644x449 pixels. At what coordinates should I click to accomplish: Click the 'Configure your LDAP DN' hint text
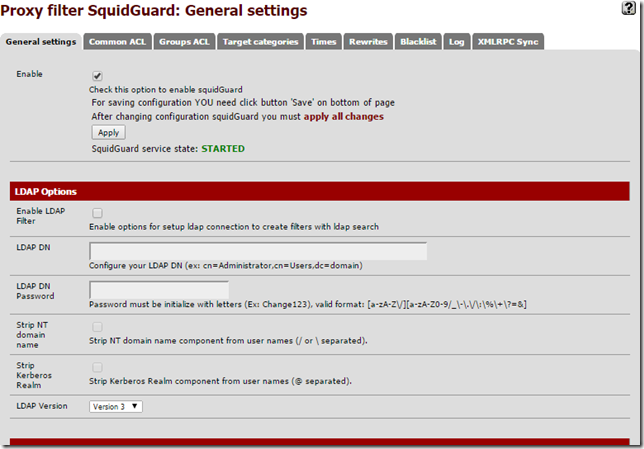[226, 266]
